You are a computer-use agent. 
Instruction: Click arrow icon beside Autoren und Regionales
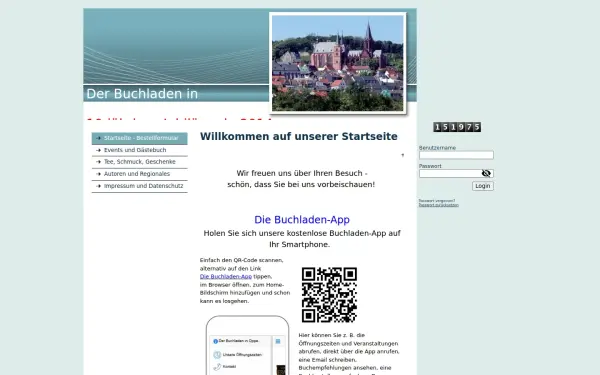(98, 174)
